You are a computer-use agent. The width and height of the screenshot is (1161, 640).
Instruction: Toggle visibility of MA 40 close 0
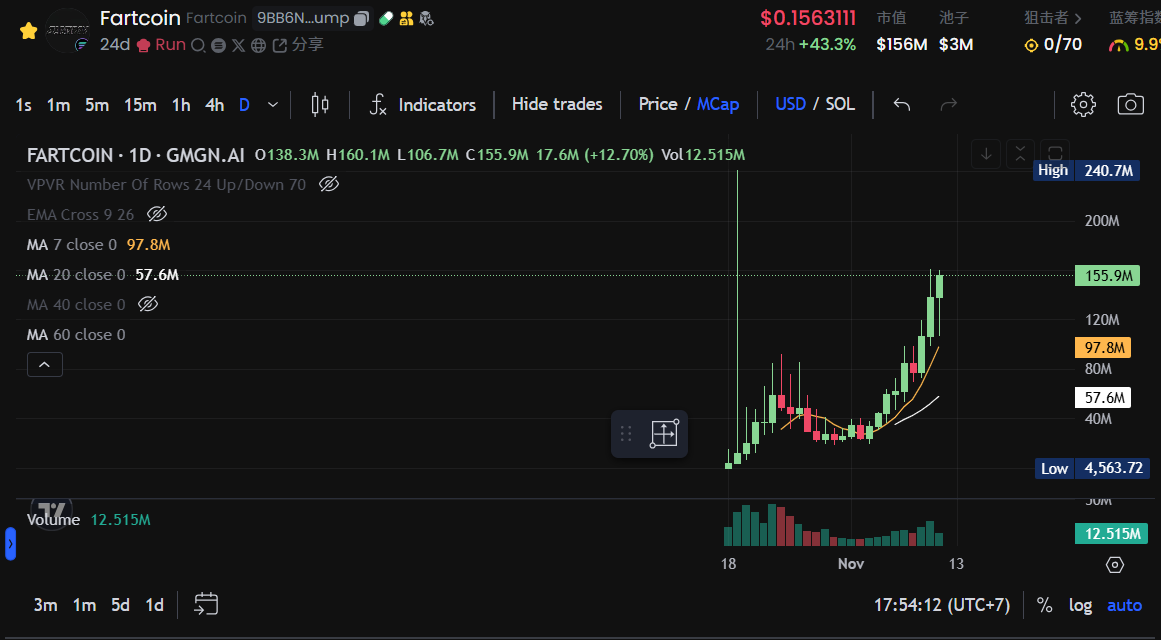[148, 304]
